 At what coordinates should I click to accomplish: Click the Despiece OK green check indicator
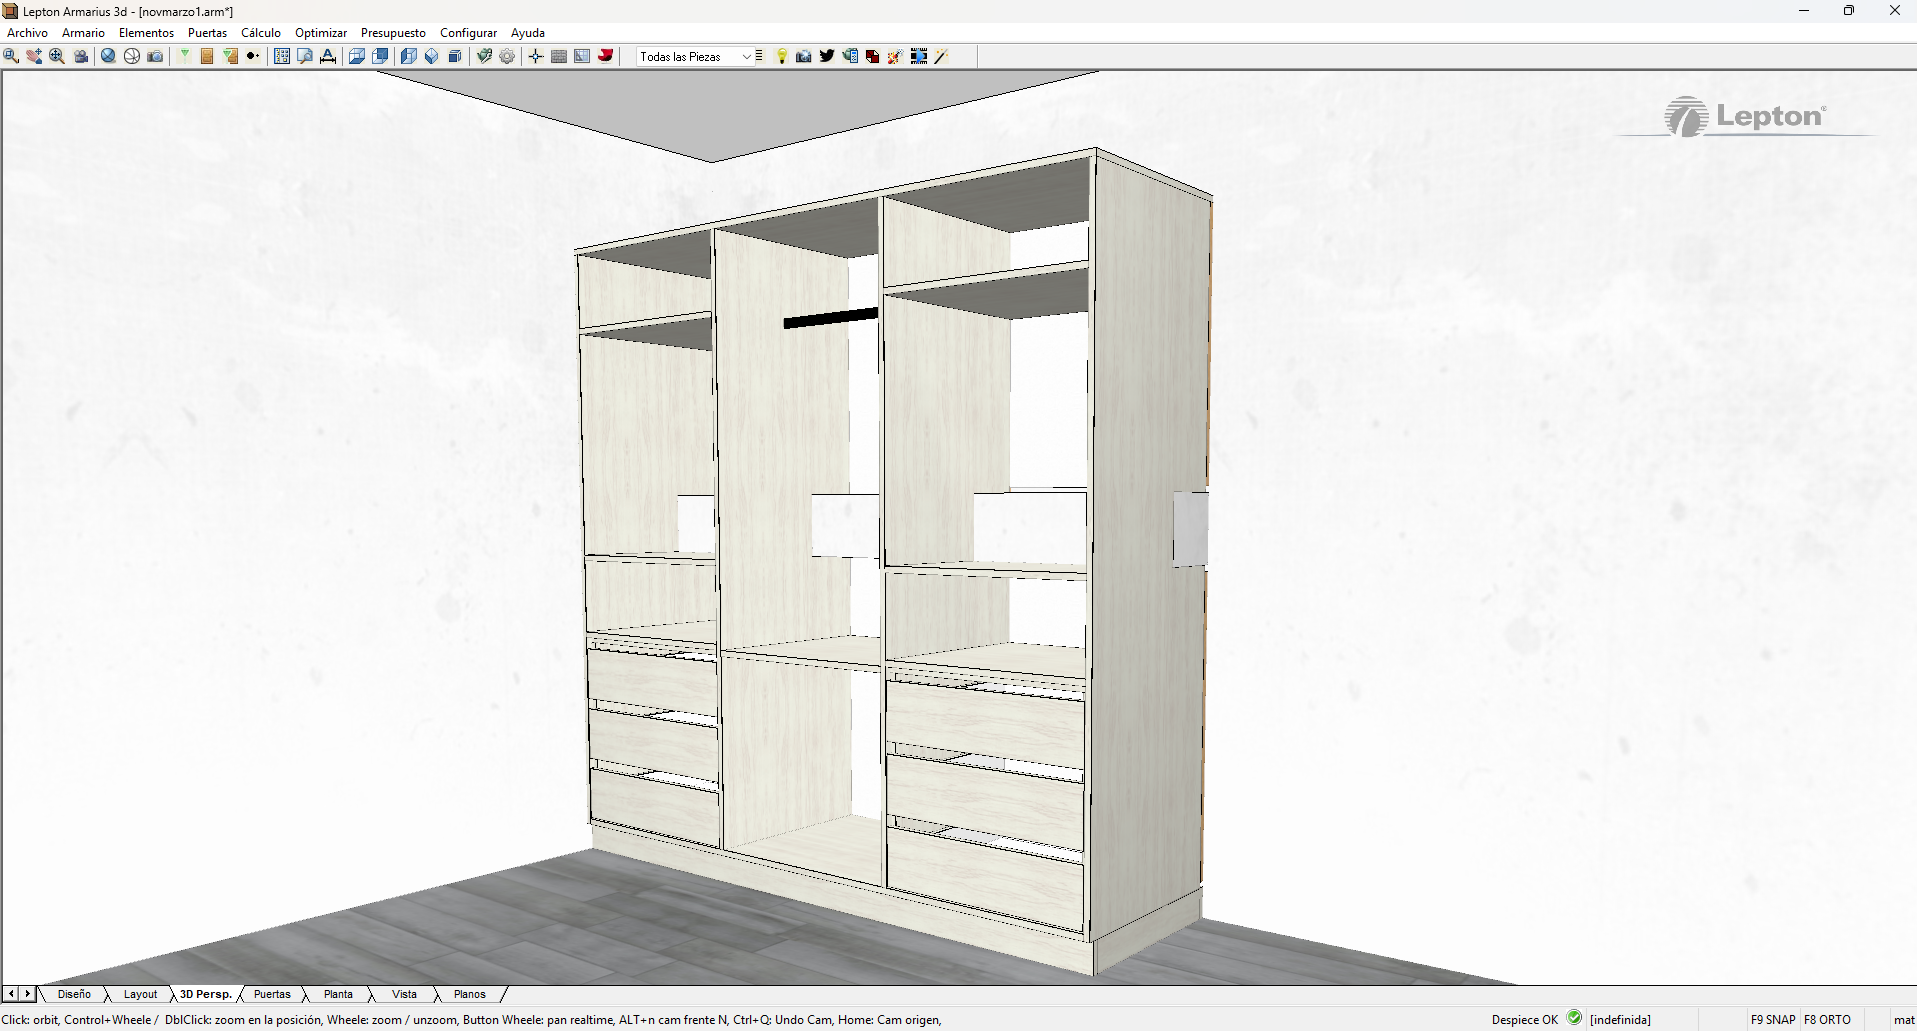tap(1574, 1018)
